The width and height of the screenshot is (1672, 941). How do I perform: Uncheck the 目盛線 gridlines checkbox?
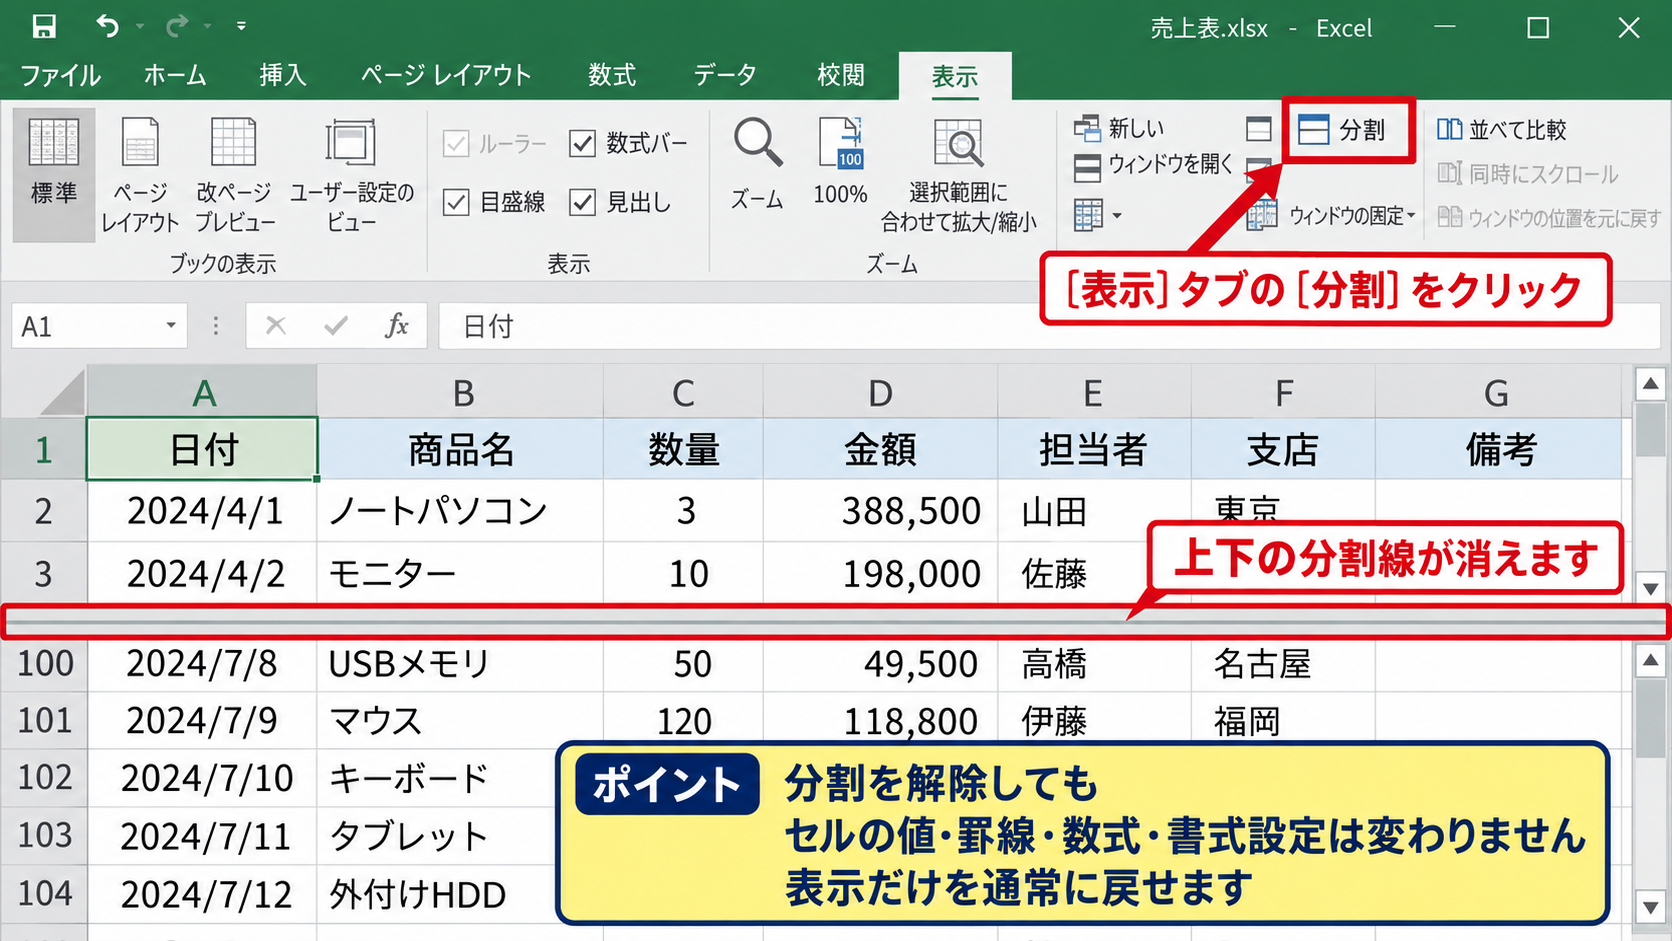[456, 203]
